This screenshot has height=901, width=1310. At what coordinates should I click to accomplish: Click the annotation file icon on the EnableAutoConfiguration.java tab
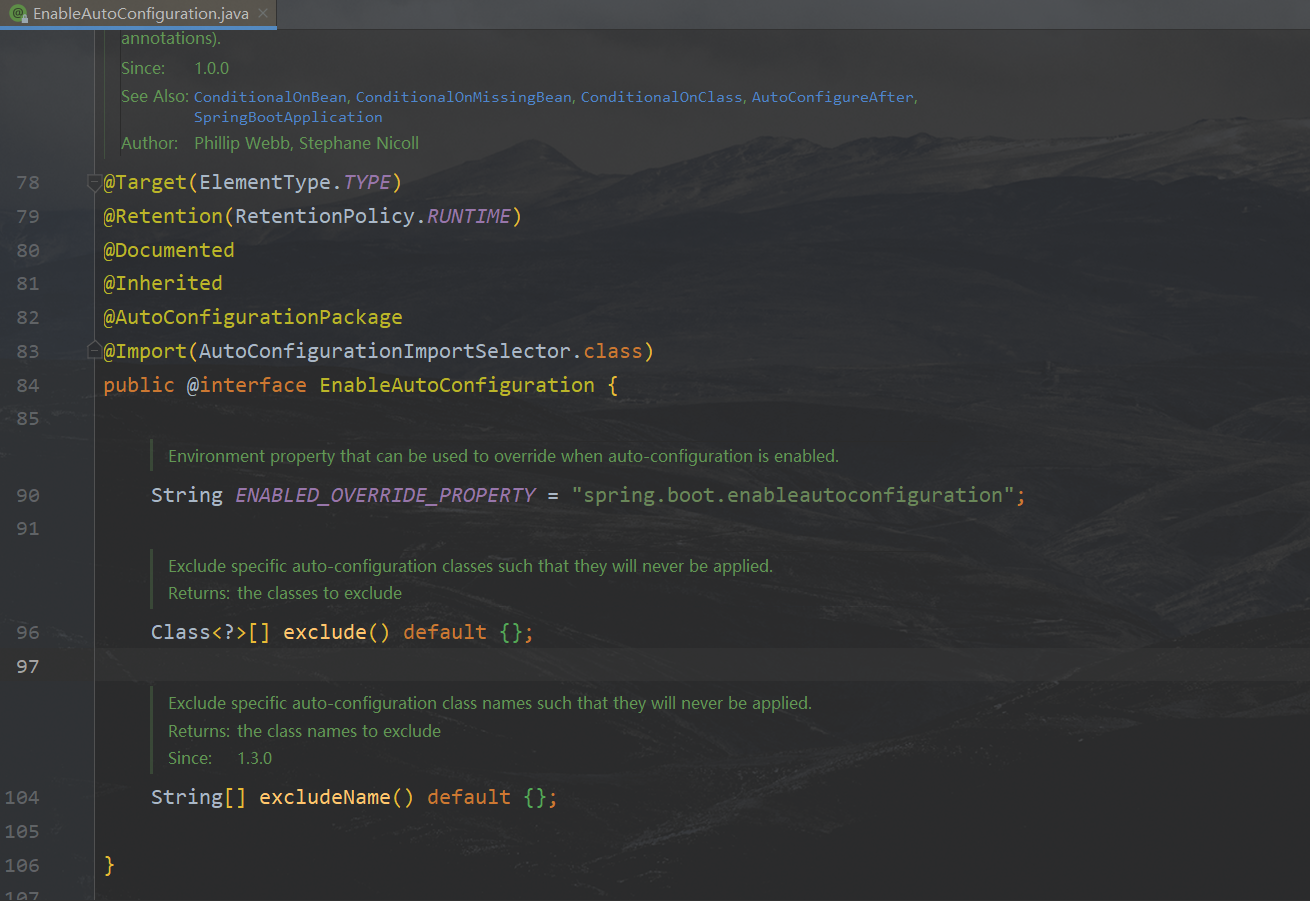click(x=17, y=14)
